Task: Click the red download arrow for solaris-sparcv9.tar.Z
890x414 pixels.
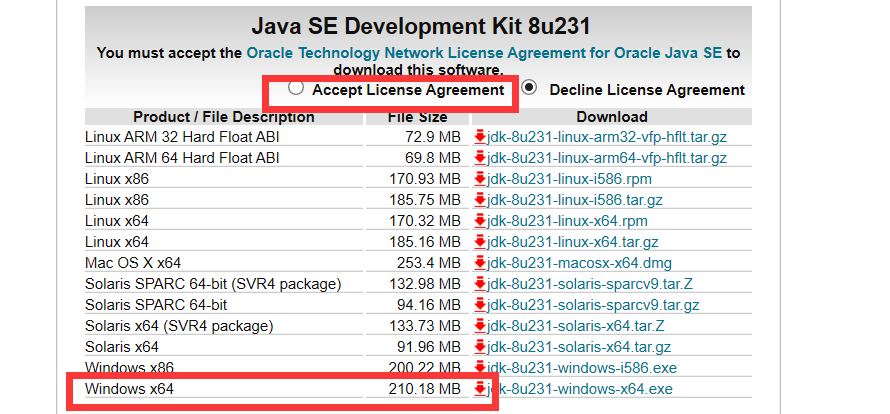Action: tap(480, 284)
